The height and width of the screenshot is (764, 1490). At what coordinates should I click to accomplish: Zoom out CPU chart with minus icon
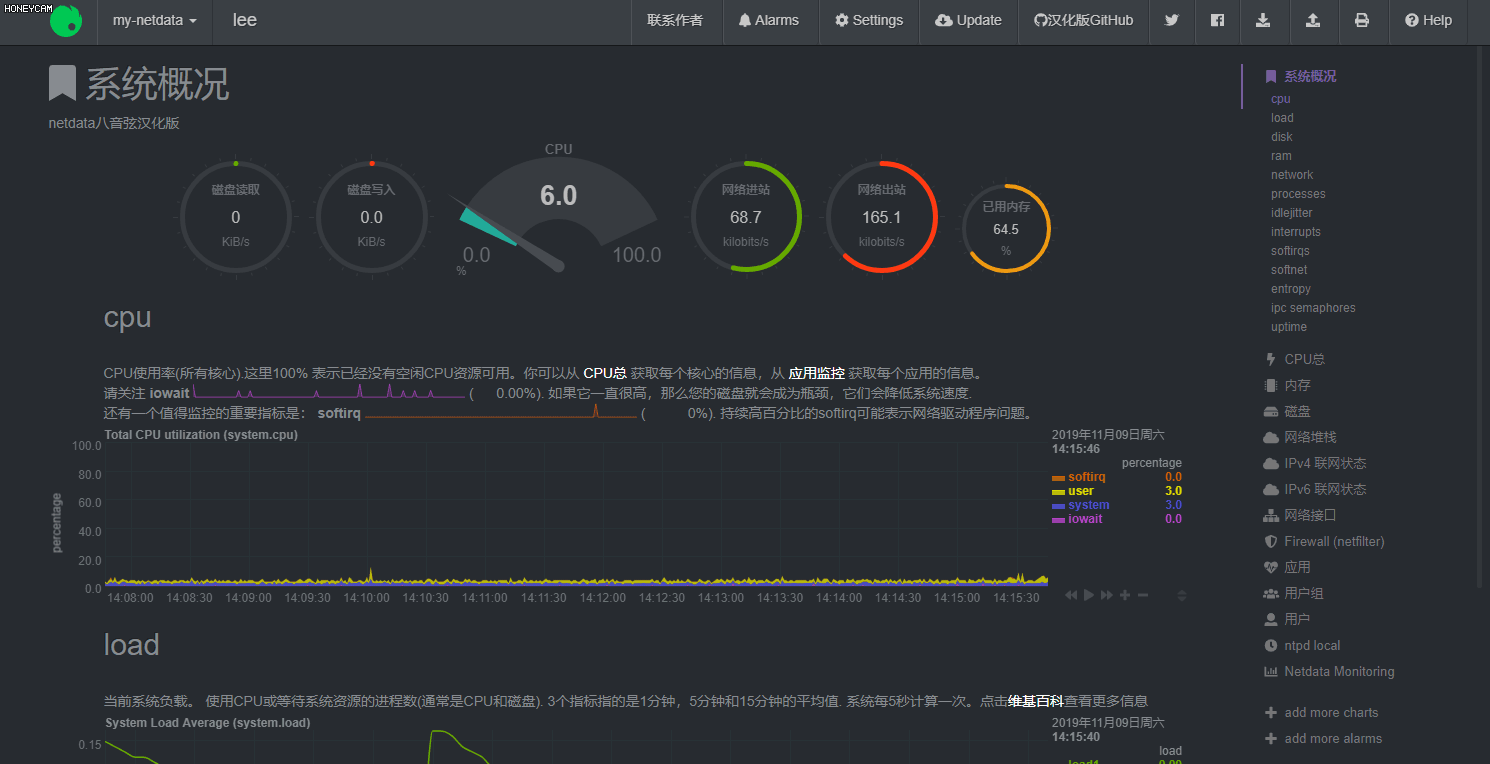point(1143,595)
